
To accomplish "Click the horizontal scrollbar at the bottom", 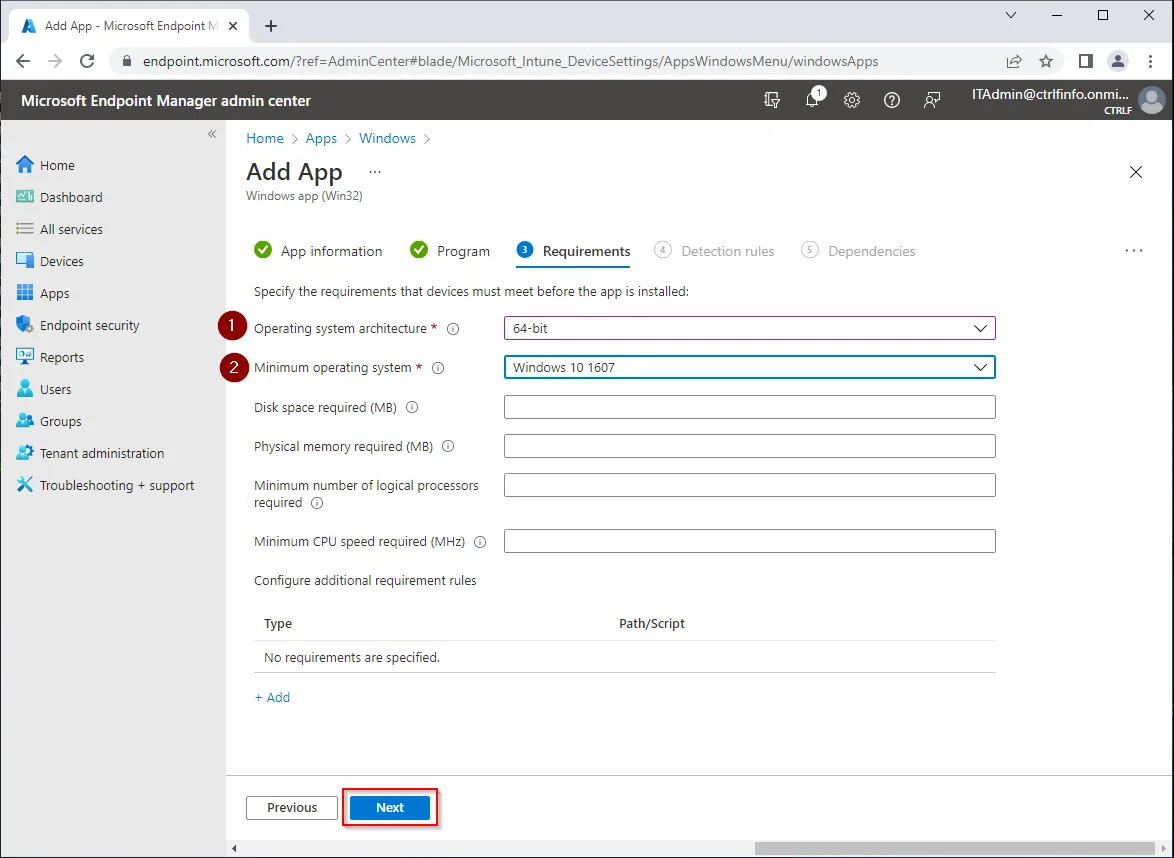I will [x=955, y=848].
